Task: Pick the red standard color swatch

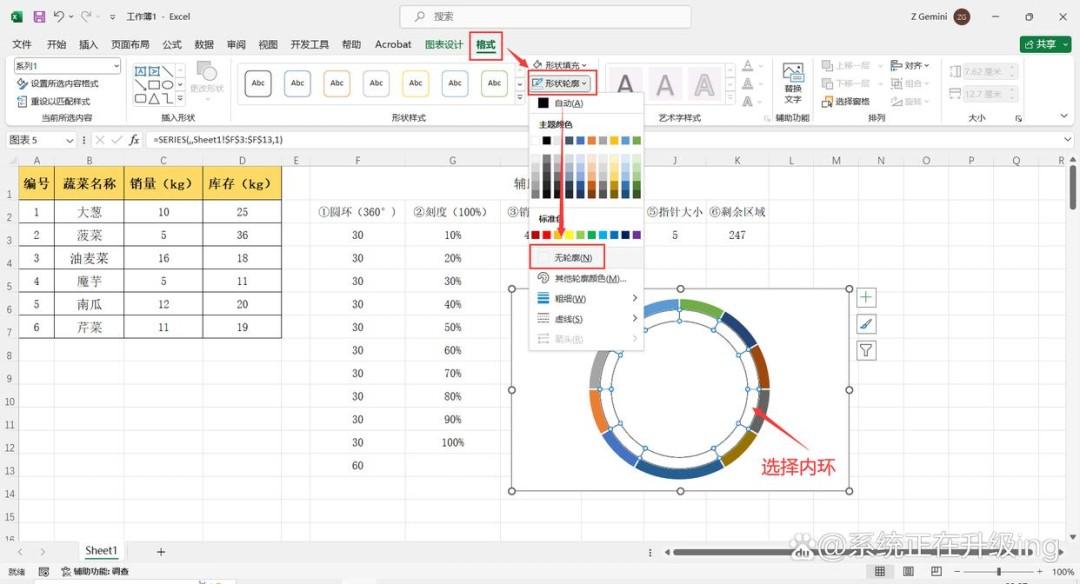Action: [x=546, y=235]
